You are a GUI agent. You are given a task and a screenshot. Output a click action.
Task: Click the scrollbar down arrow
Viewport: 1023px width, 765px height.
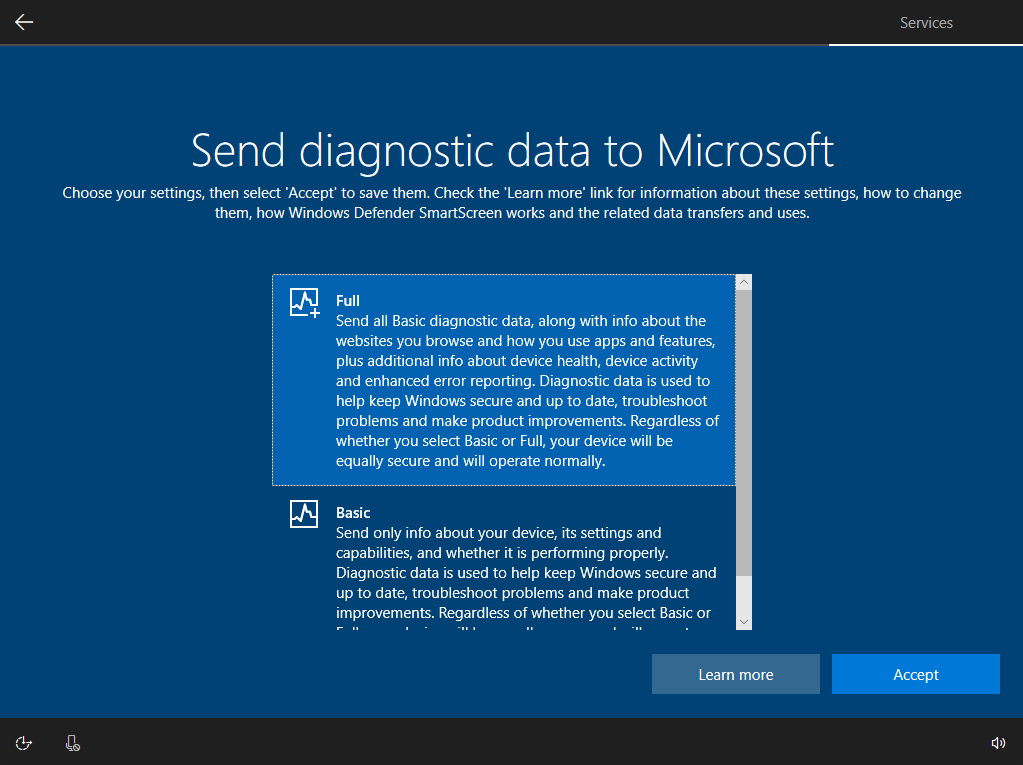744,622
